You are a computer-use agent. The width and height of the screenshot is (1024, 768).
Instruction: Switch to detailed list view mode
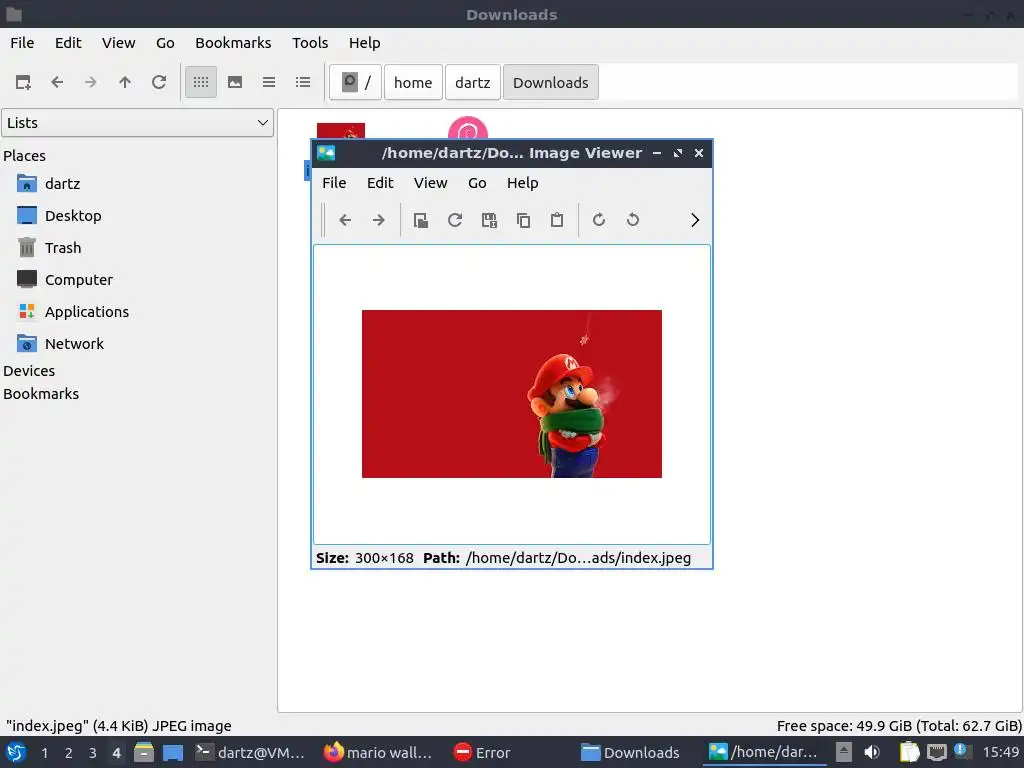coord(303,82)
